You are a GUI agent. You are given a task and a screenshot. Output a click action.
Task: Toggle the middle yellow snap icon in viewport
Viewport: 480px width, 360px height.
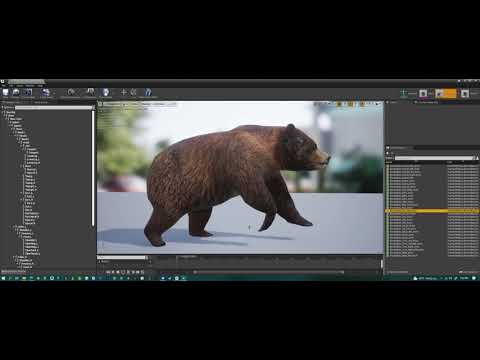[351, 104]
